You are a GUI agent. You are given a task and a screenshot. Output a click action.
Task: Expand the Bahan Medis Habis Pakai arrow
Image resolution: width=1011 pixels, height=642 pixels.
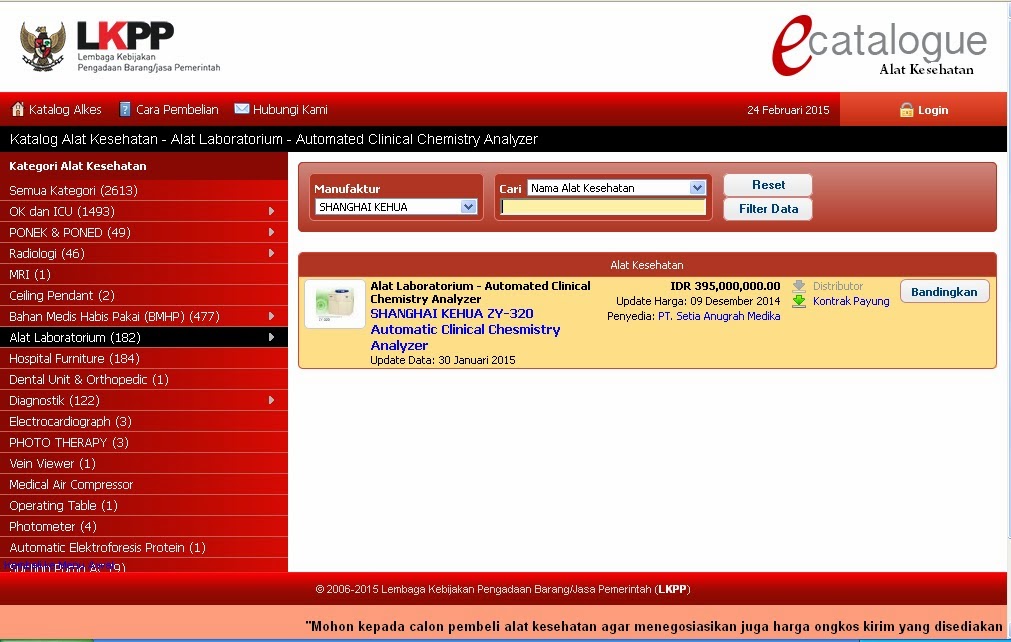pos(271,316)
